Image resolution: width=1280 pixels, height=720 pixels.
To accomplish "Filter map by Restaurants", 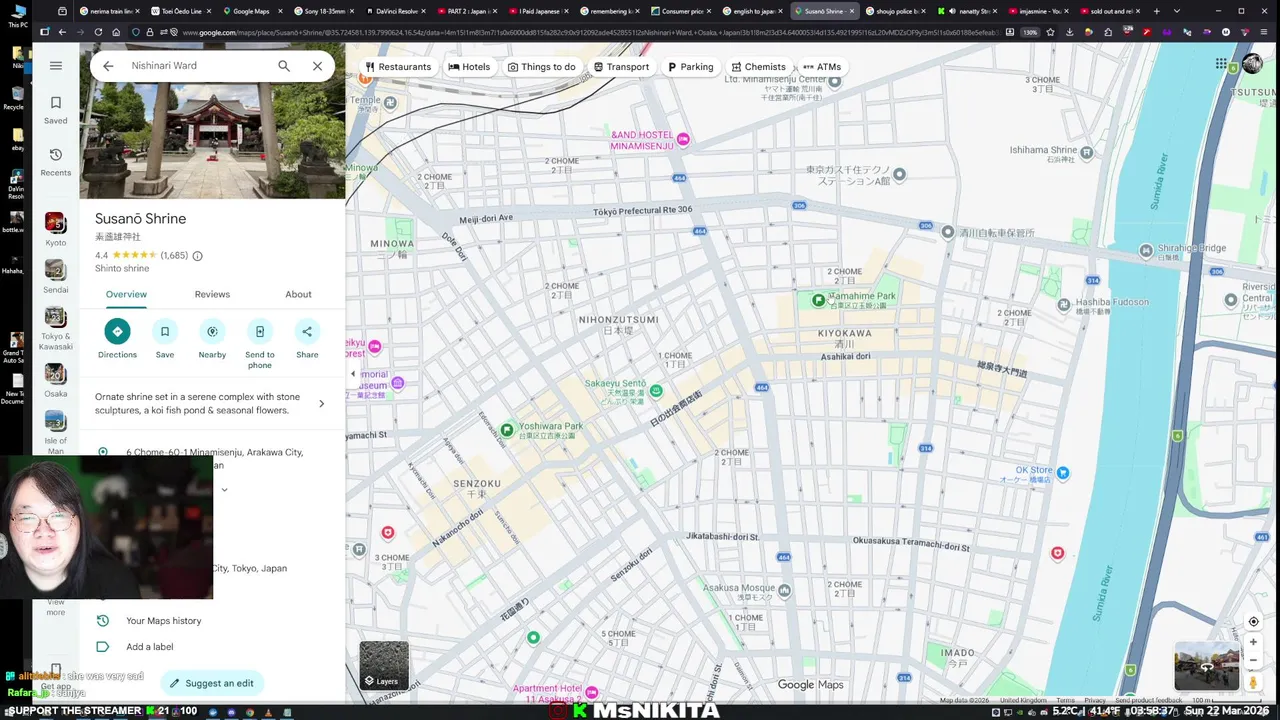I will tap(398, 67).
